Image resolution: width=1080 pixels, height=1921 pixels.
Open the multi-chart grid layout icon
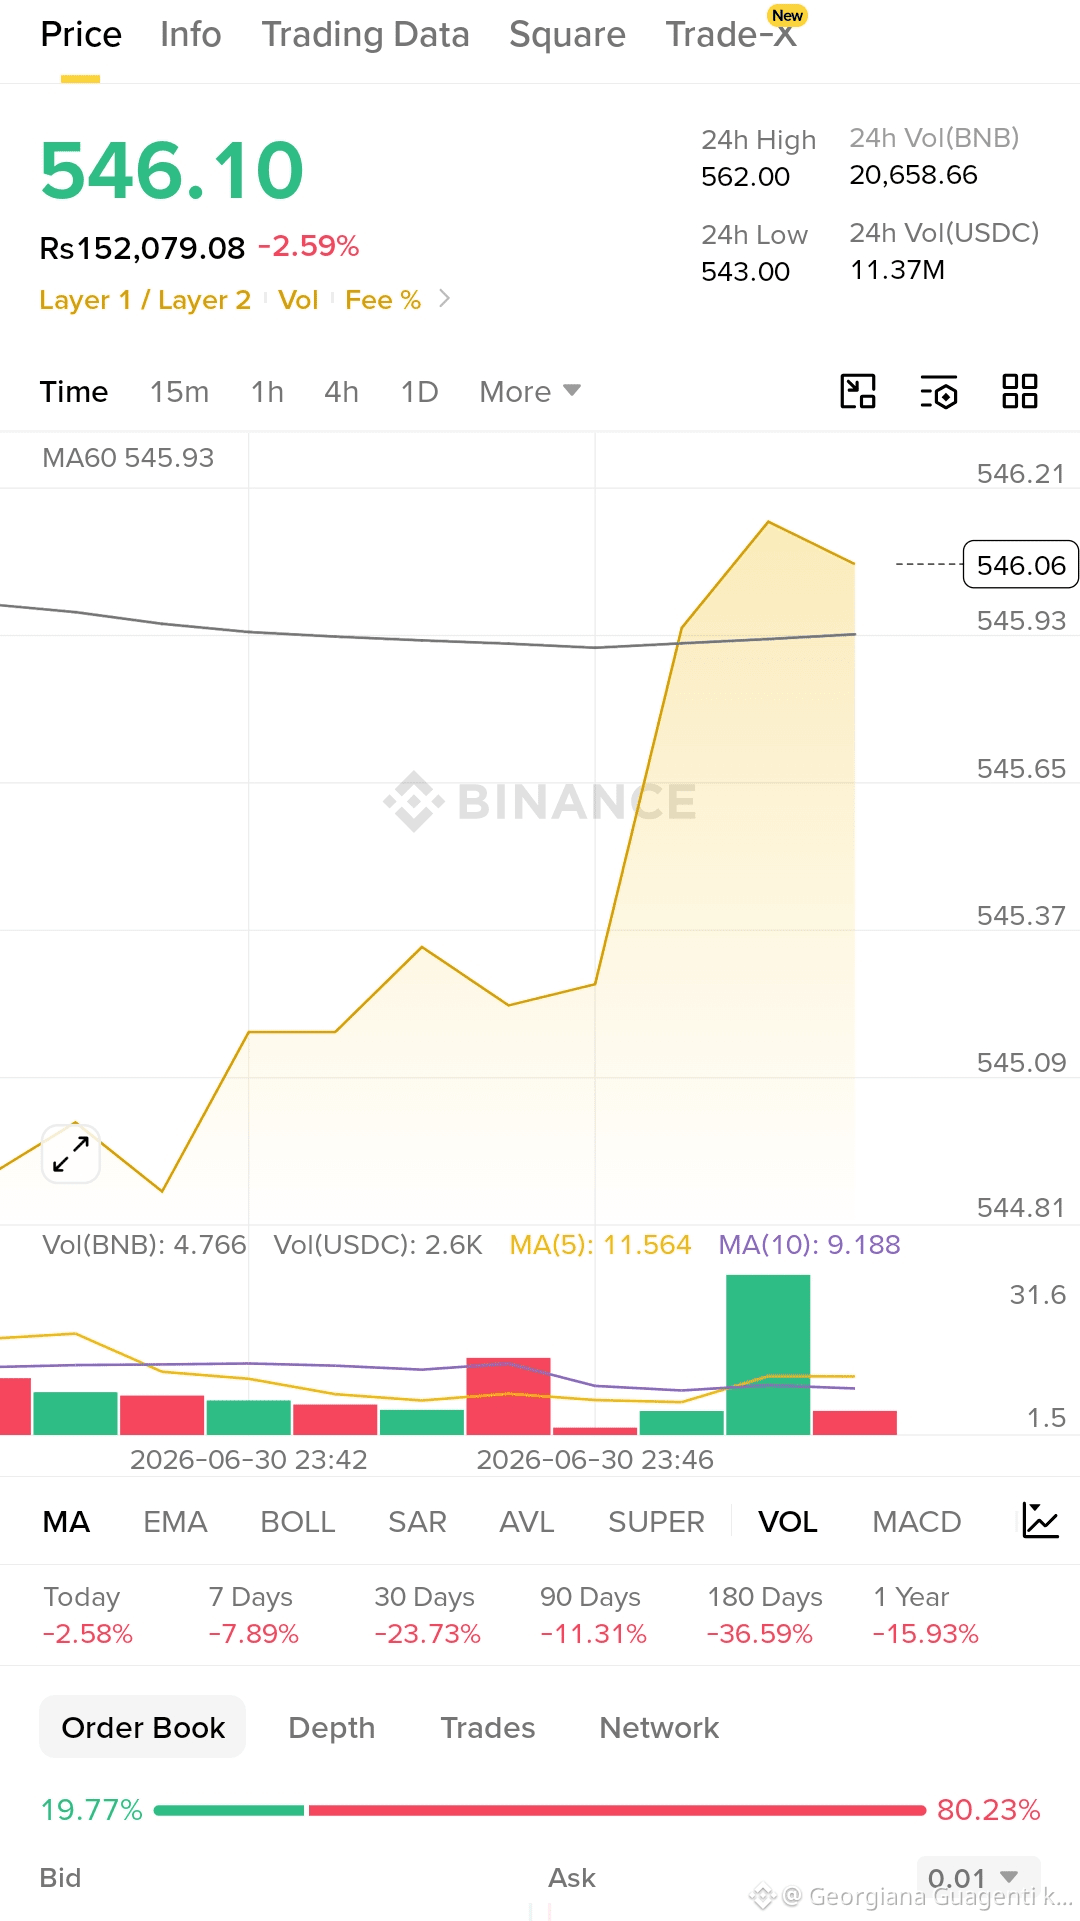coord(1020,391)
